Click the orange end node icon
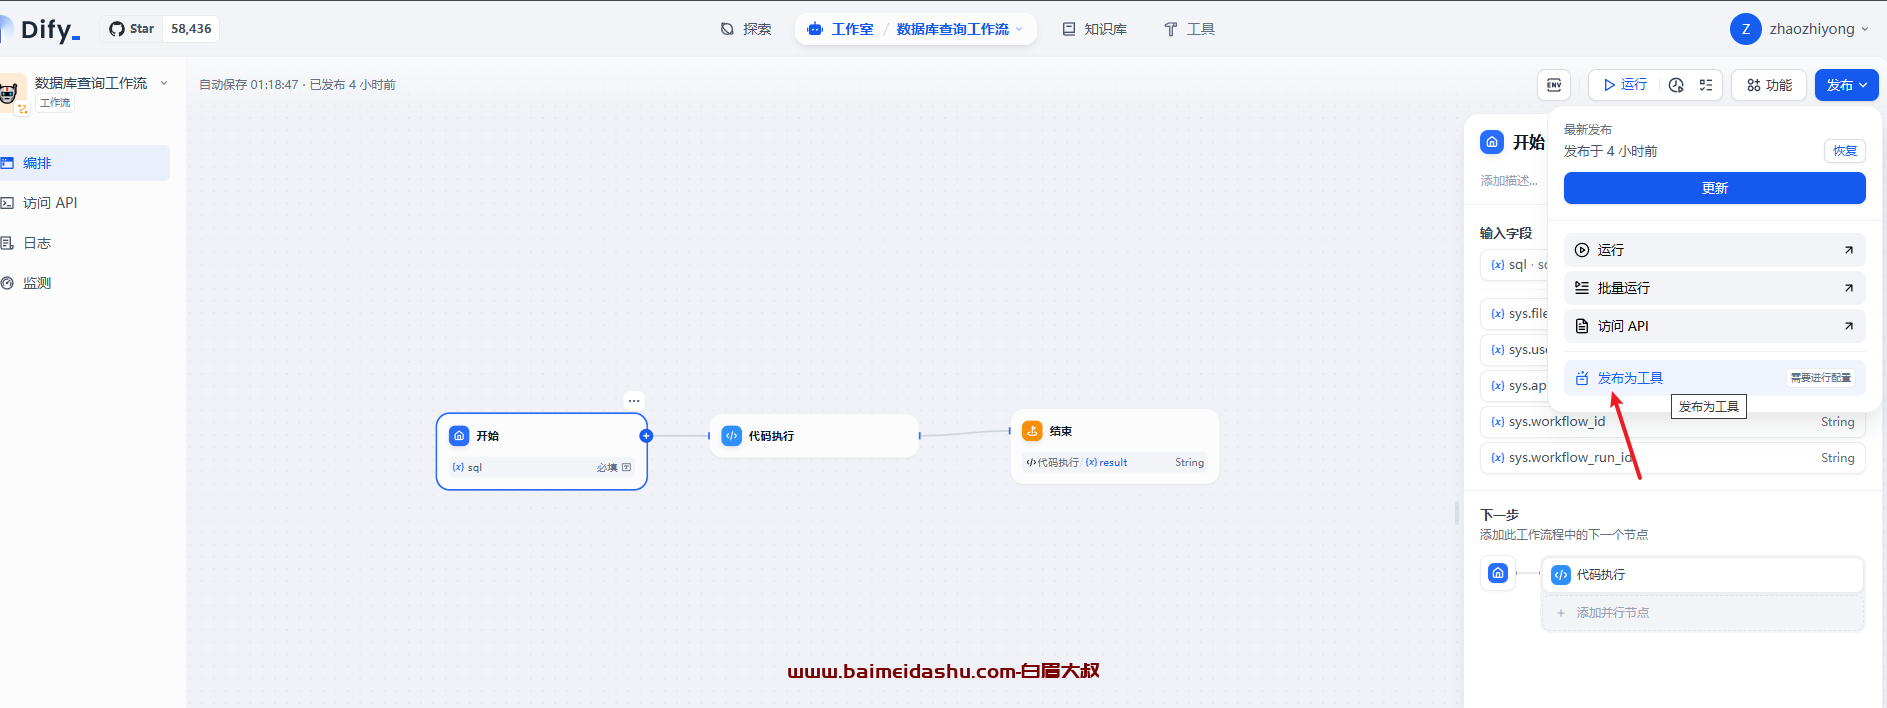 [x=1032, y=431]
